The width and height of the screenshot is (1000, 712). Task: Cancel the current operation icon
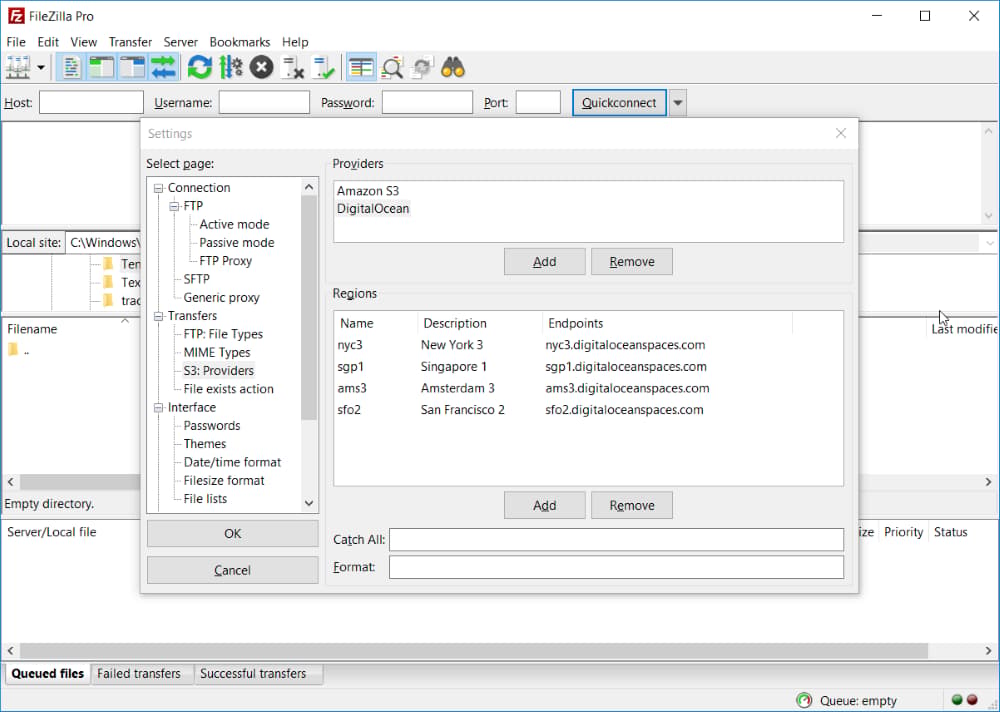tap(261, 67)
